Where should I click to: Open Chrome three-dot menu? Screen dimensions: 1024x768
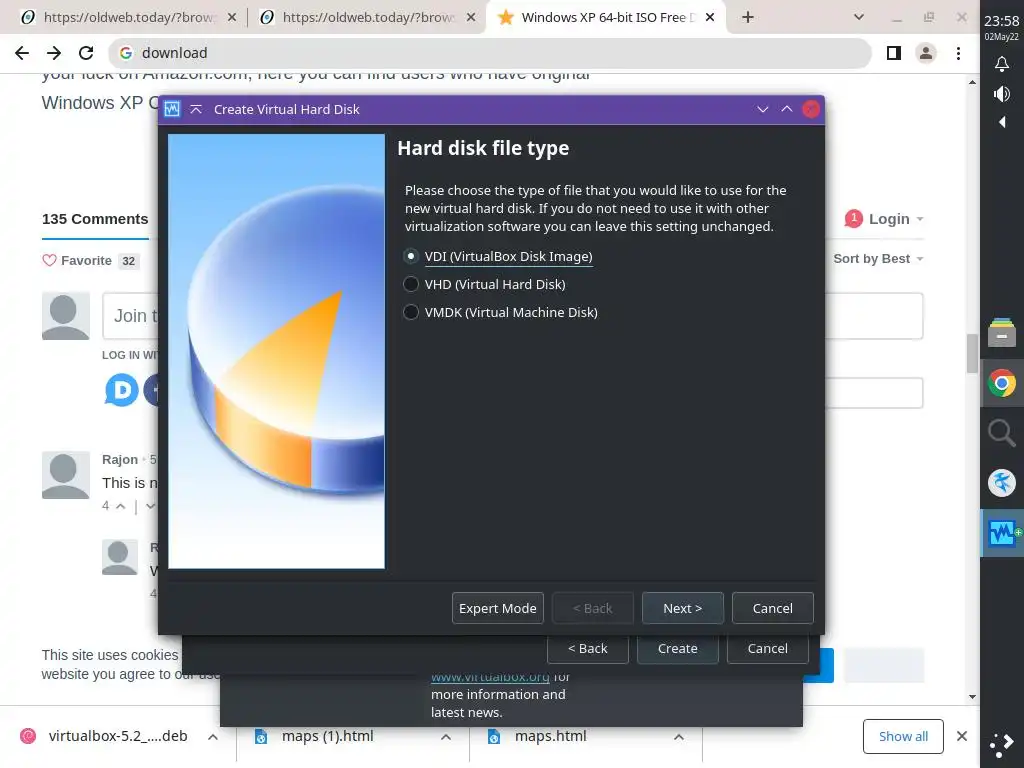click(x=958, y=53)
